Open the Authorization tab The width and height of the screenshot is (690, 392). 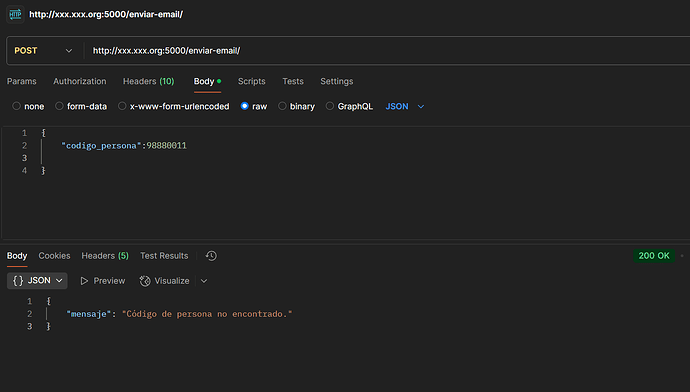[x=80, y=81]
